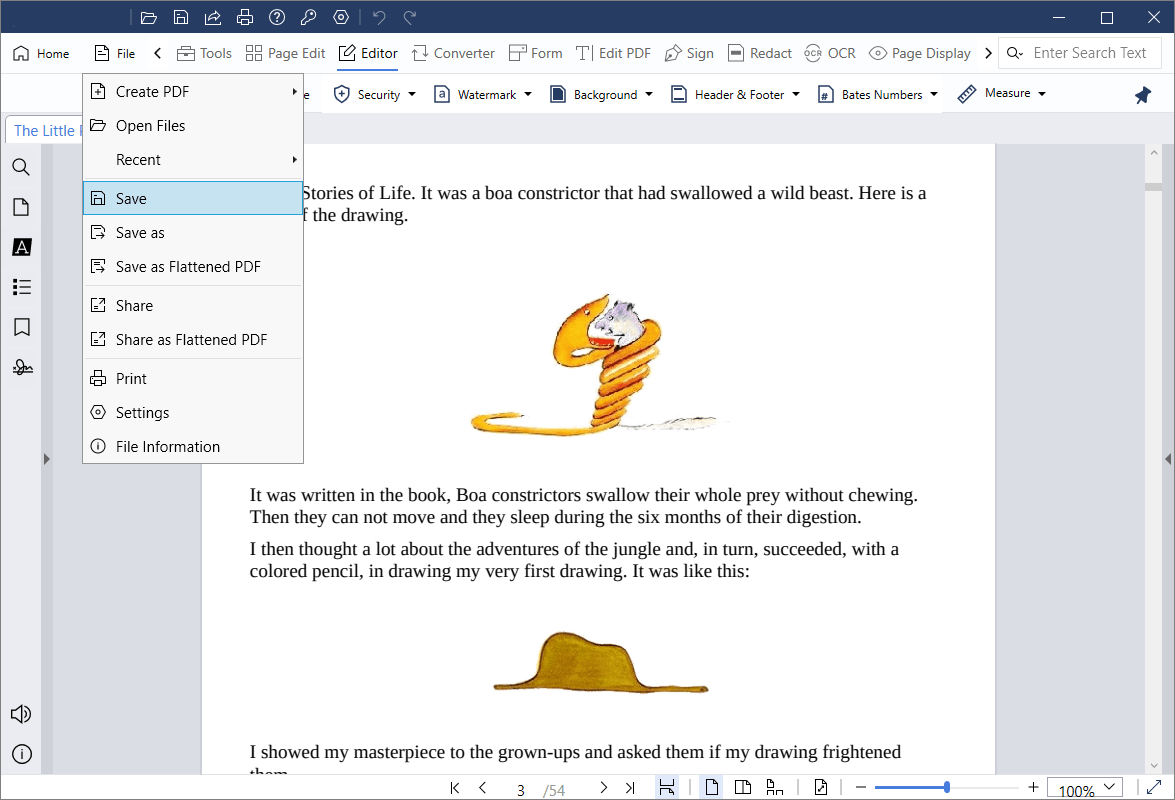Viewport: 1175px width, 800px height.
Task: Switch to Page Edit tab
Action: (286, 53)
